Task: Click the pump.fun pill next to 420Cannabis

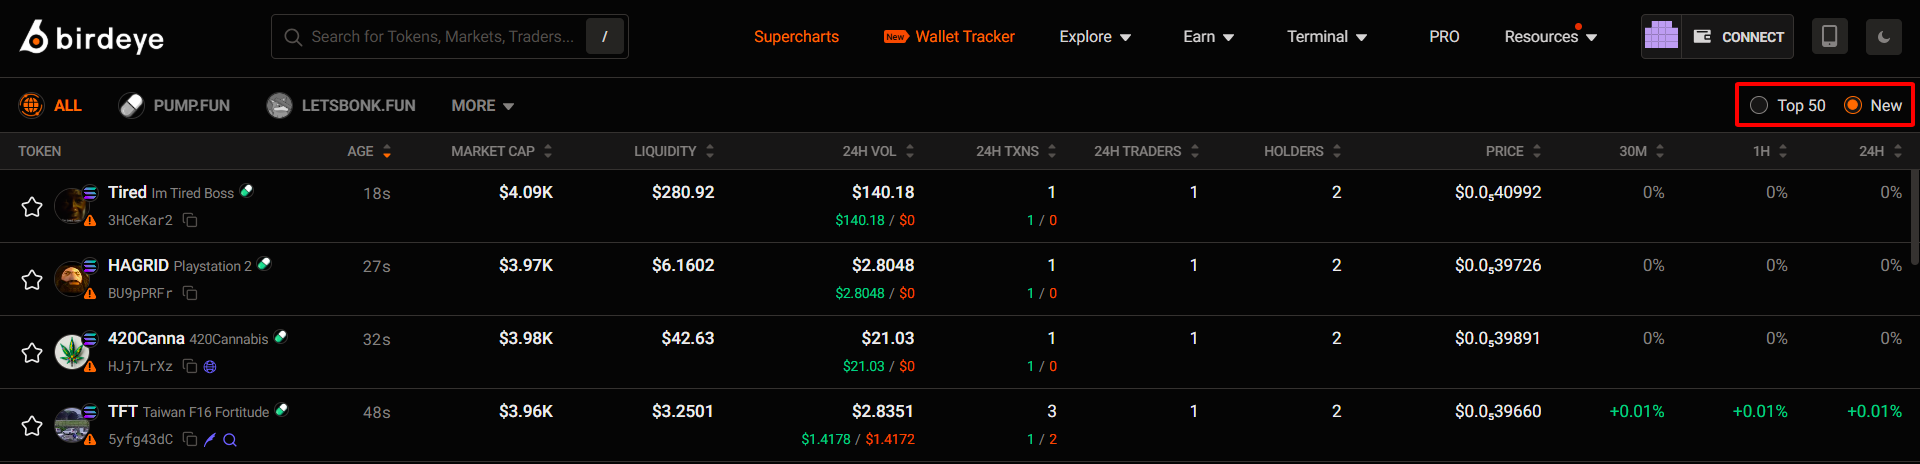Action: click(281, 337)
